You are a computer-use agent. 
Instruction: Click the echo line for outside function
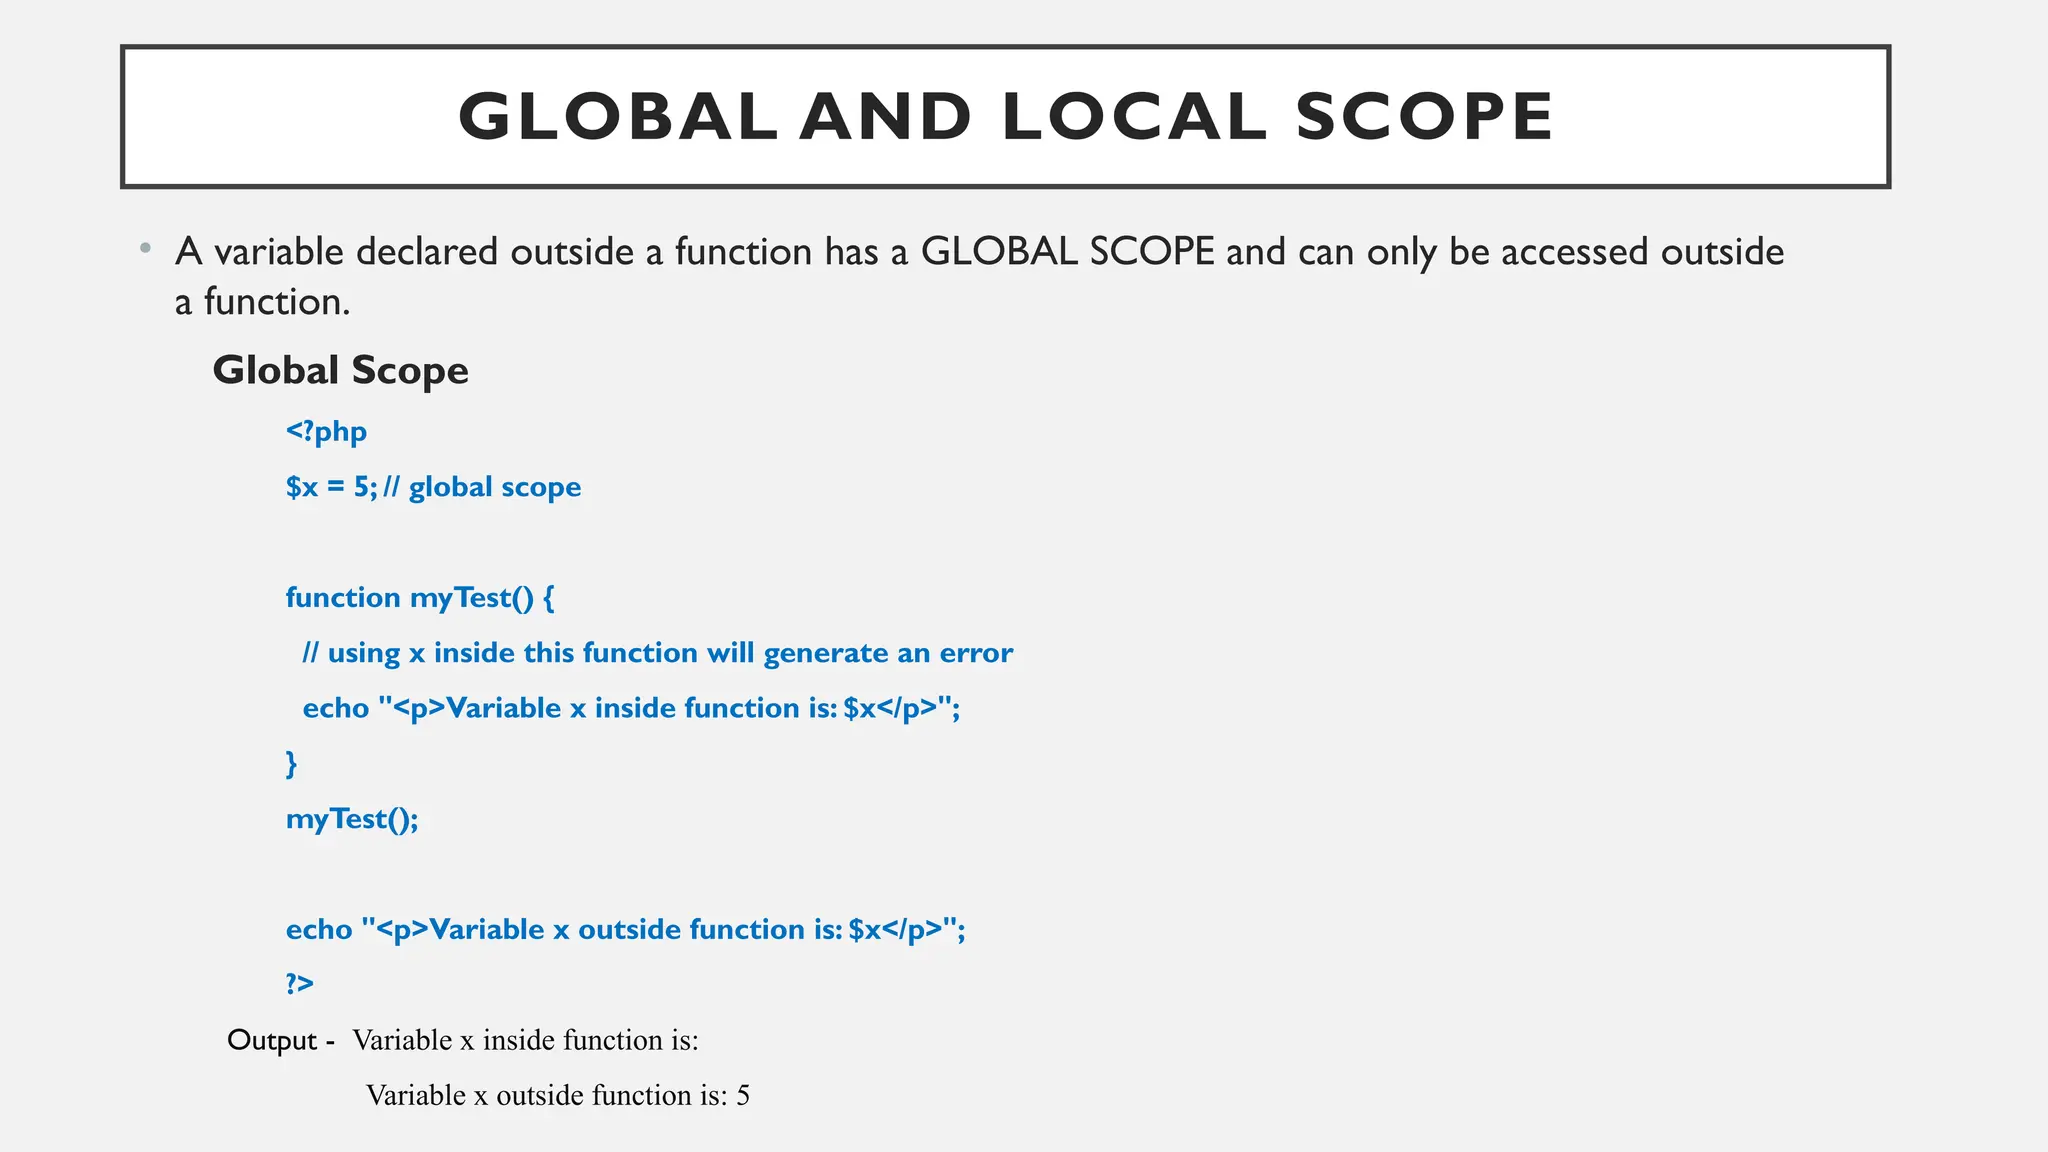625,930
